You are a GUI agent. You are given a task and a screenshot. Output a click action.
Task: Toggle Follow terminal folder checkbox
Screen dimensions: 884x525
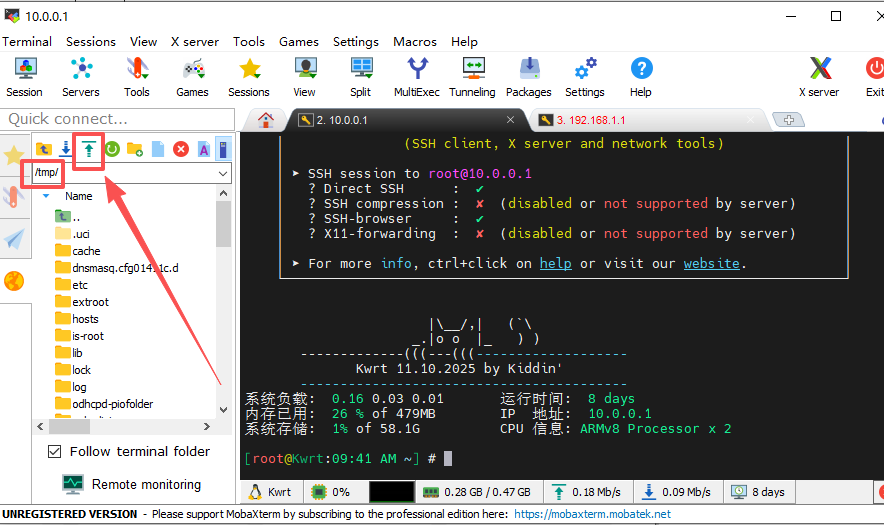pos(55,452)
